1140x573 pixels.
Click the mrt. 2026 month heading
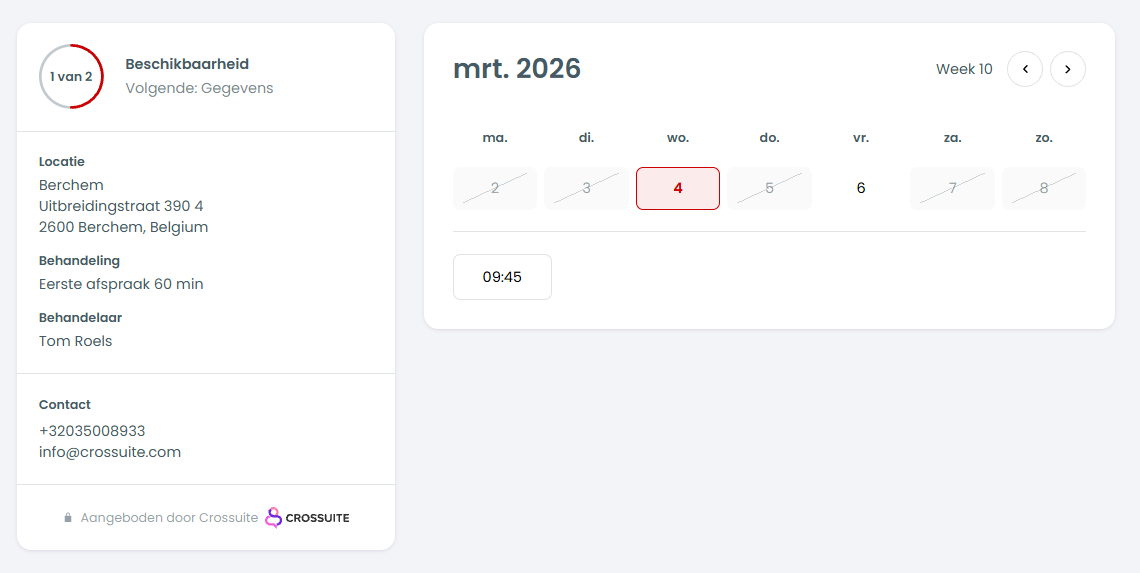(x=517, y=69)
